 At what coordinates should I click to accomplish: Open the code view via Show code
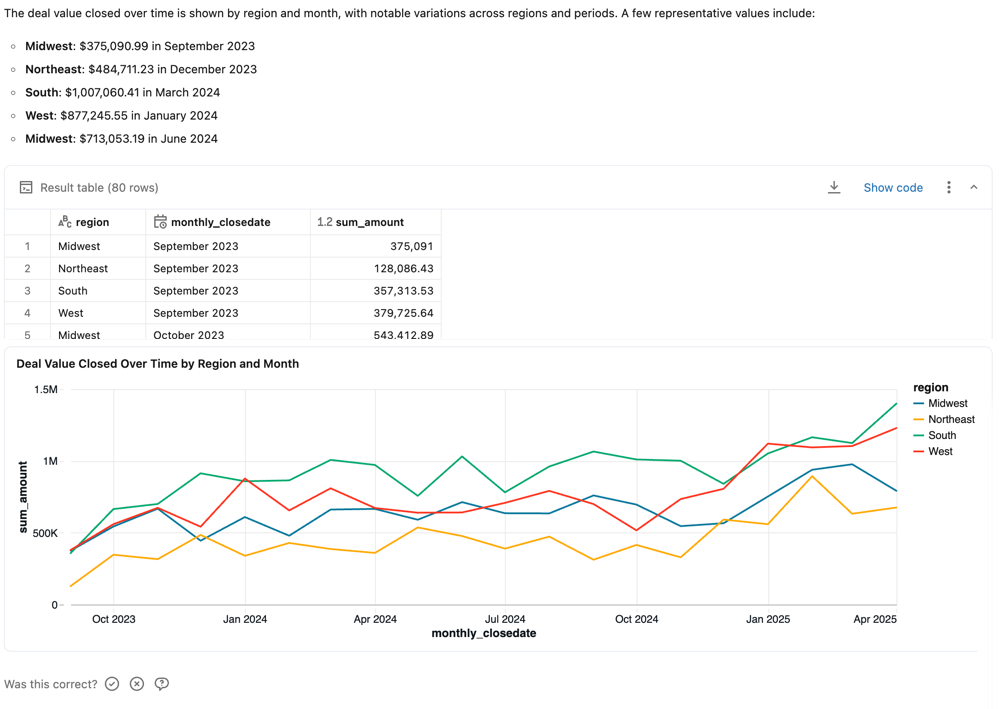(x=893, y=187)
